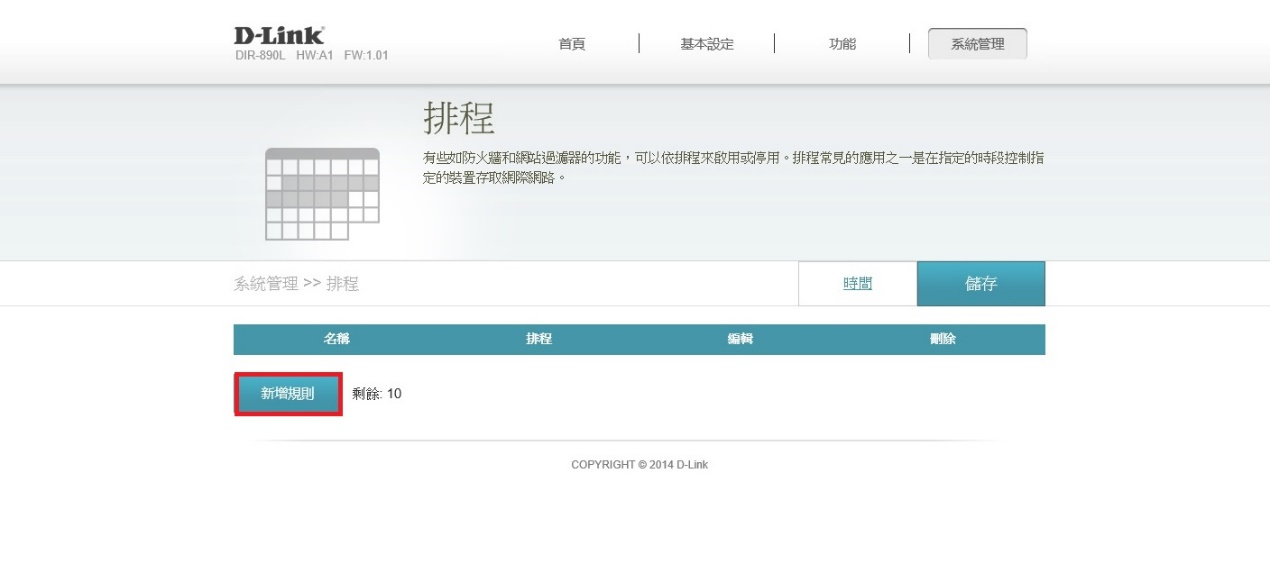1270x564 pixels.
Task: Click the 刪除 column header
Action: 942,339
